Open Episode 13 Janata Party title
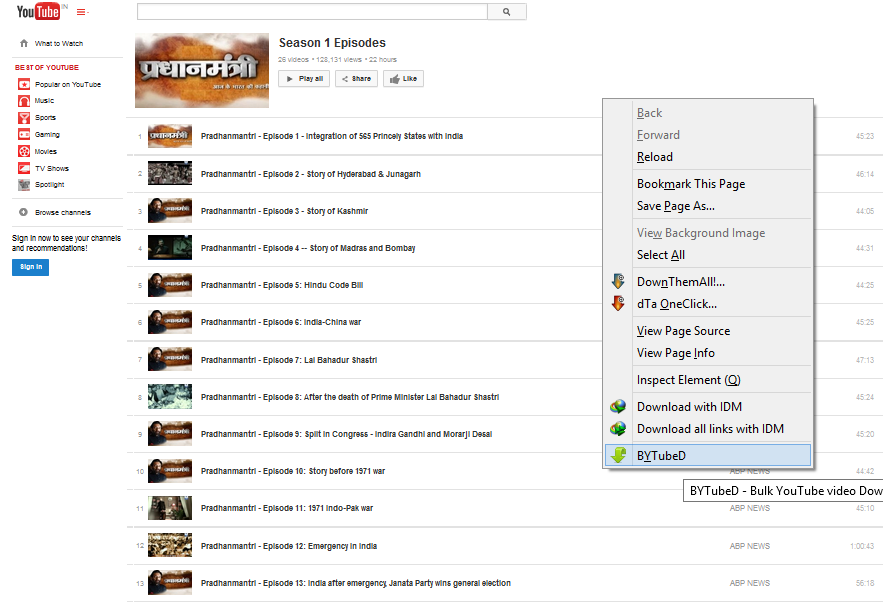This screenshot has height=607, width=883. [356, 583]
